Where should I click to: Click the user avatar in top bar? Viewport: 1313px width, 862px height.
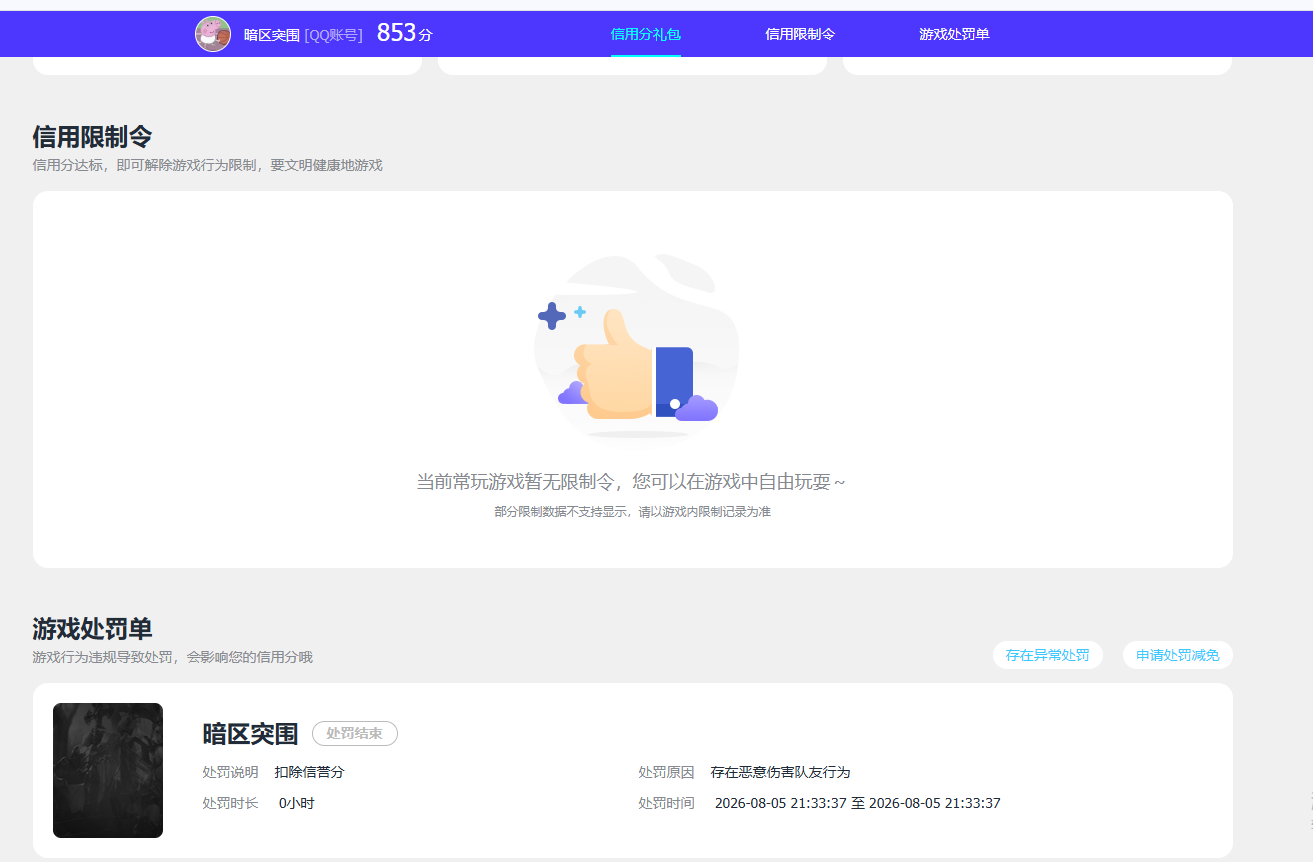click(x=213, y=34)
